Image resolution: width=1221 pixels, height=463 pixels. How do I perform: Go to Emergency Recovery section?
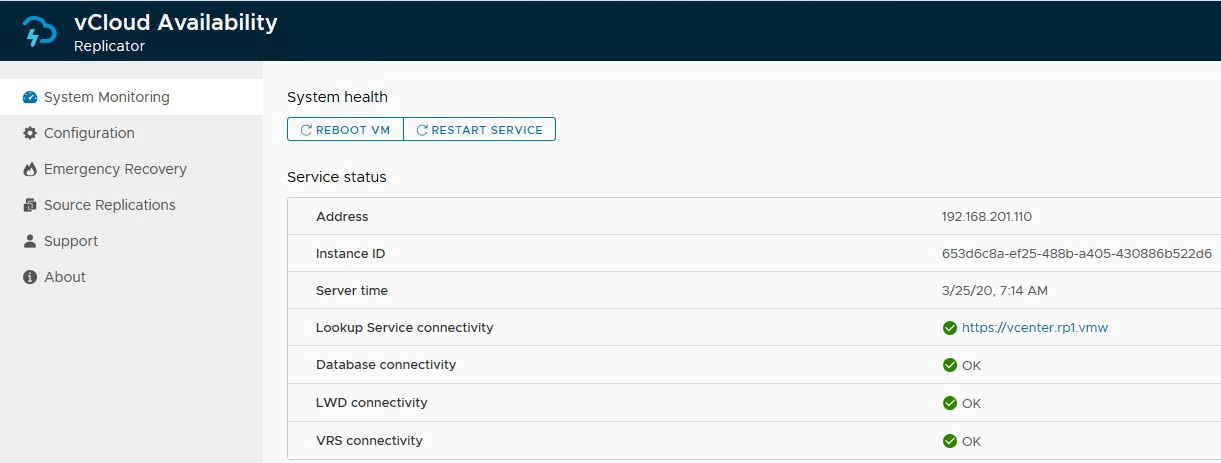[115, 169]
